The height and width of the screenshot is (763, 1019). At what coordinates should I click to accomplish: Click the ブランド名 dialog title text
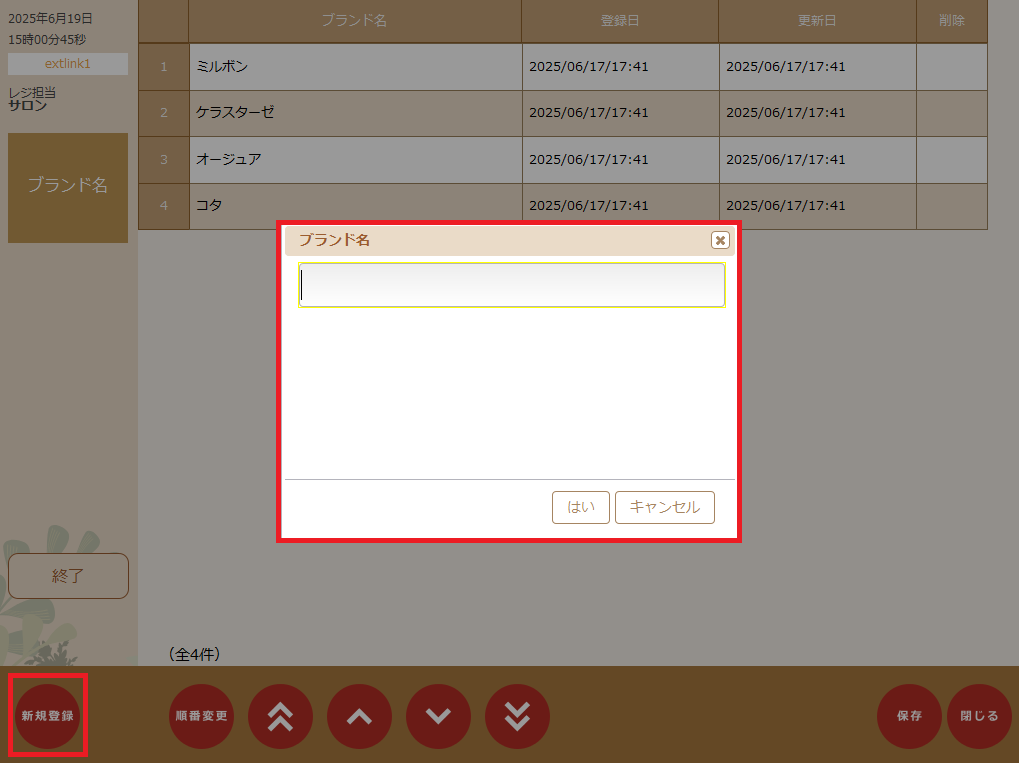334,240
